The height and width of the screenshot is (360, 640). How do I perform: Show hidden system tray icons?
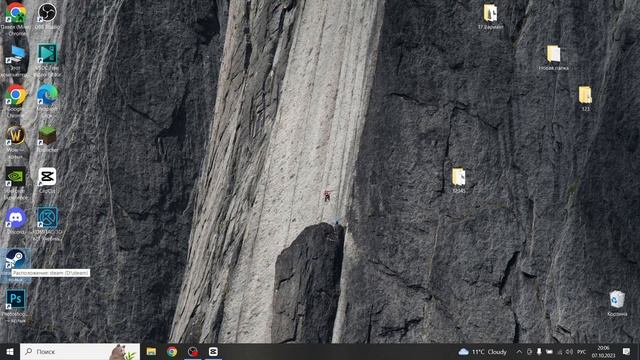(x=519, y=351)
